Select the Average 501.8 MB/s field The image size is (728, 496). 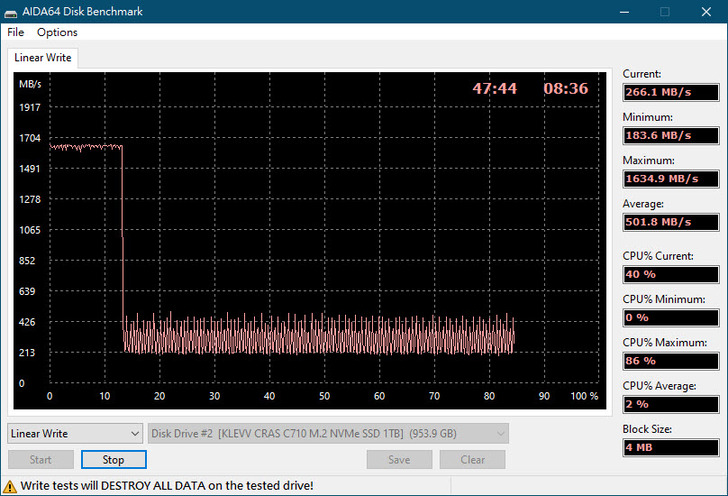point(671,221)
